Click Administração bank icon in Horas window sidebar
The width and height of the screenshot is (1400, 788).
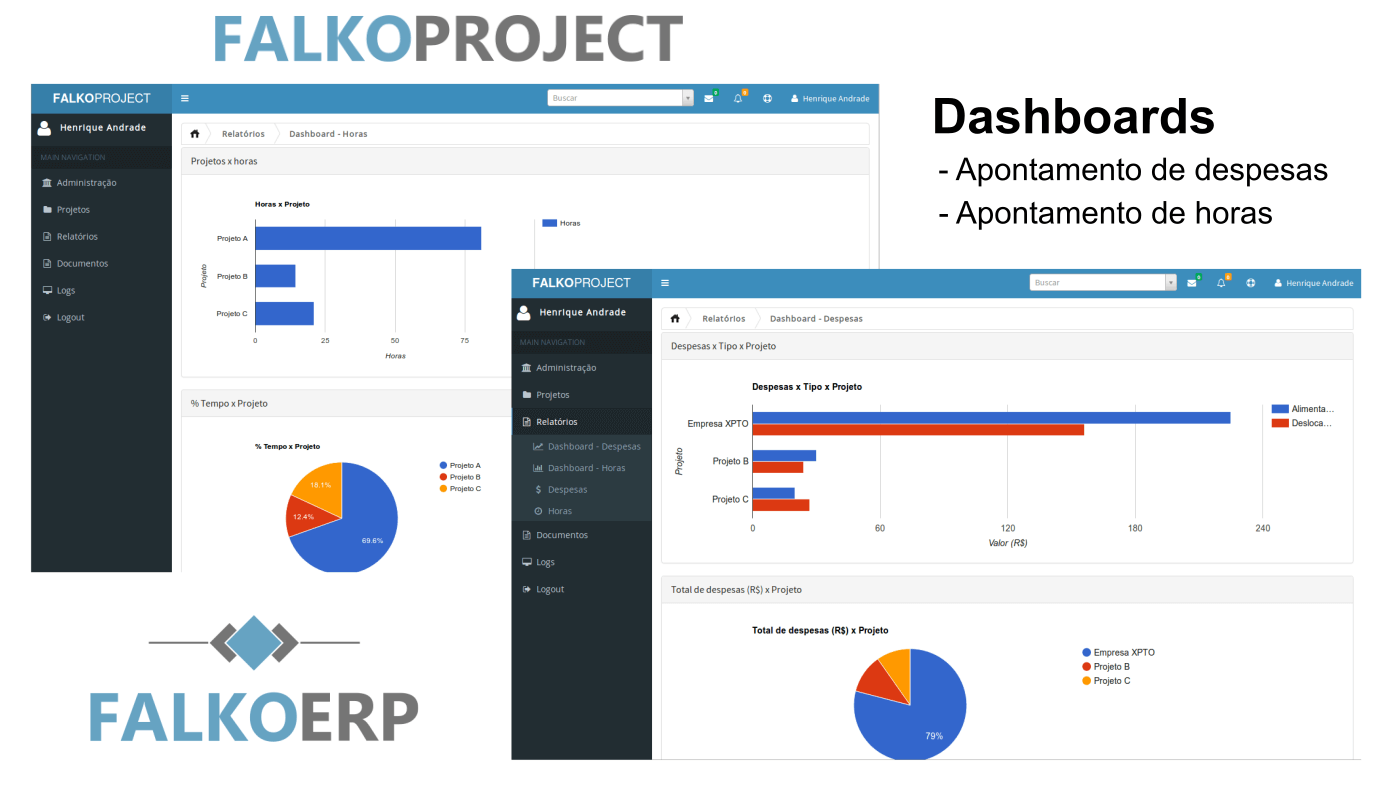tap(47, 183)
